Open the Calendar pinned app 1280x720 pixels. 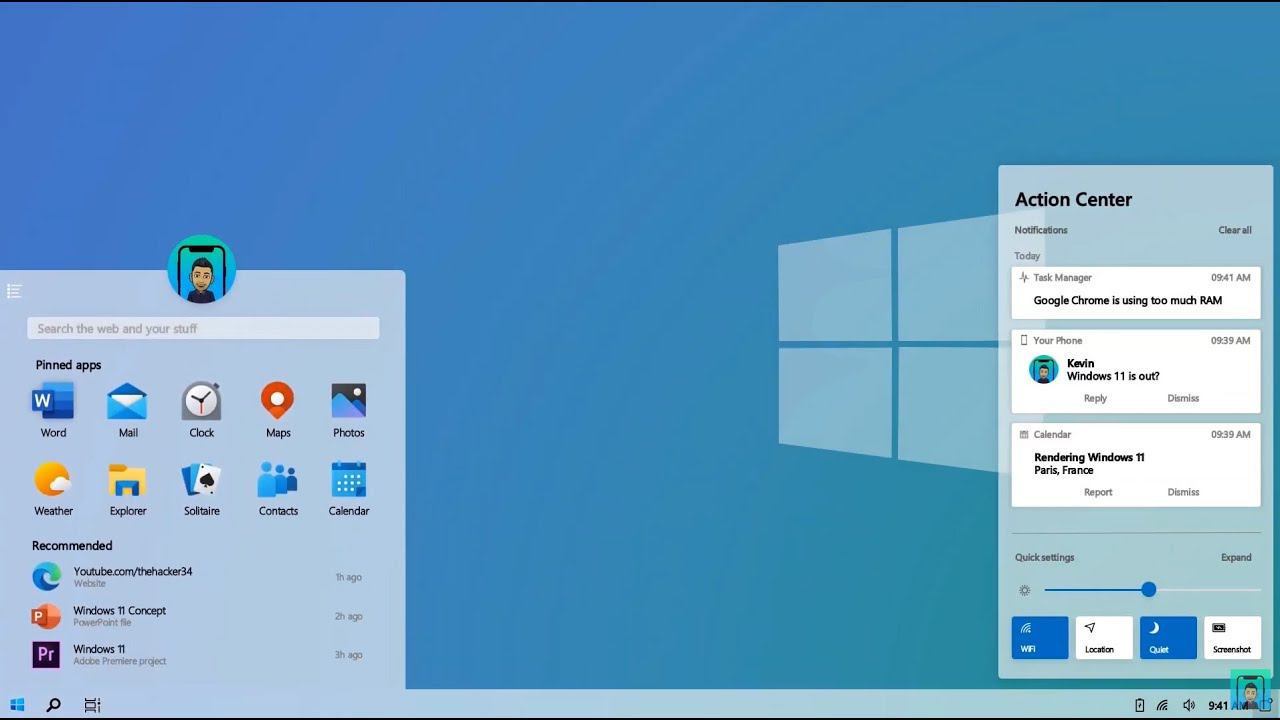pos(348,480)
